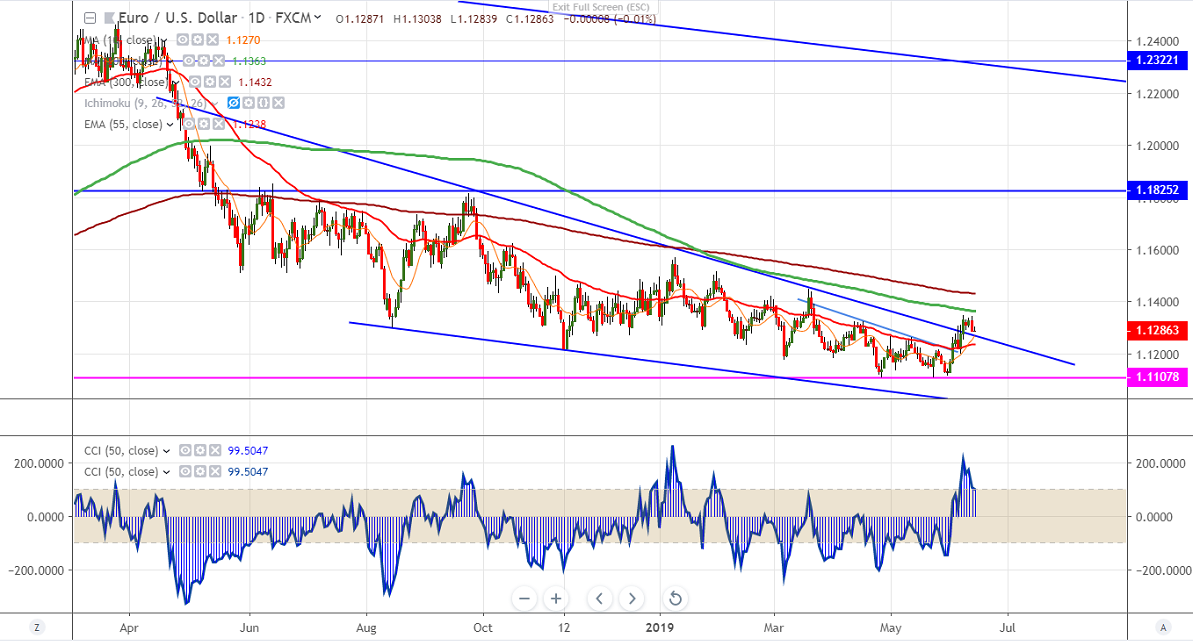The height and width of the screenshot is (644, 1193).
Task: Expand the Ichimoku (9, 26, 52, 26) dropdown arrow
Action: [216, 104]
